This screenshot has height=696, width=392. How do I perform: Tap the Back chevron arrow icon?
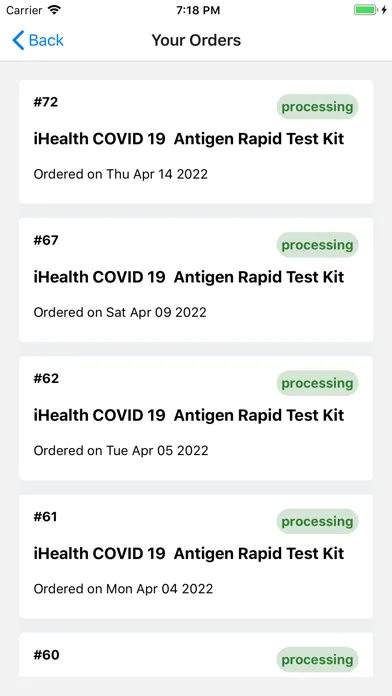pos(18,40)
